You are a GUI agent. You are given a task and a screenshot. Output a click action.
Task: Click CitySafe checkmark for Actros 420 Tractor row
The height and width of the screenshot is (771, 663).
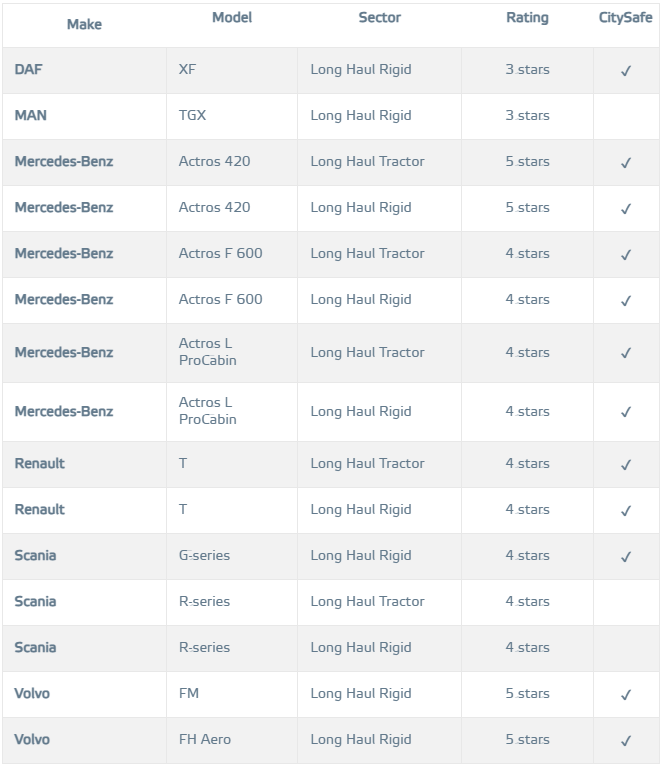(x=626, y=162)
